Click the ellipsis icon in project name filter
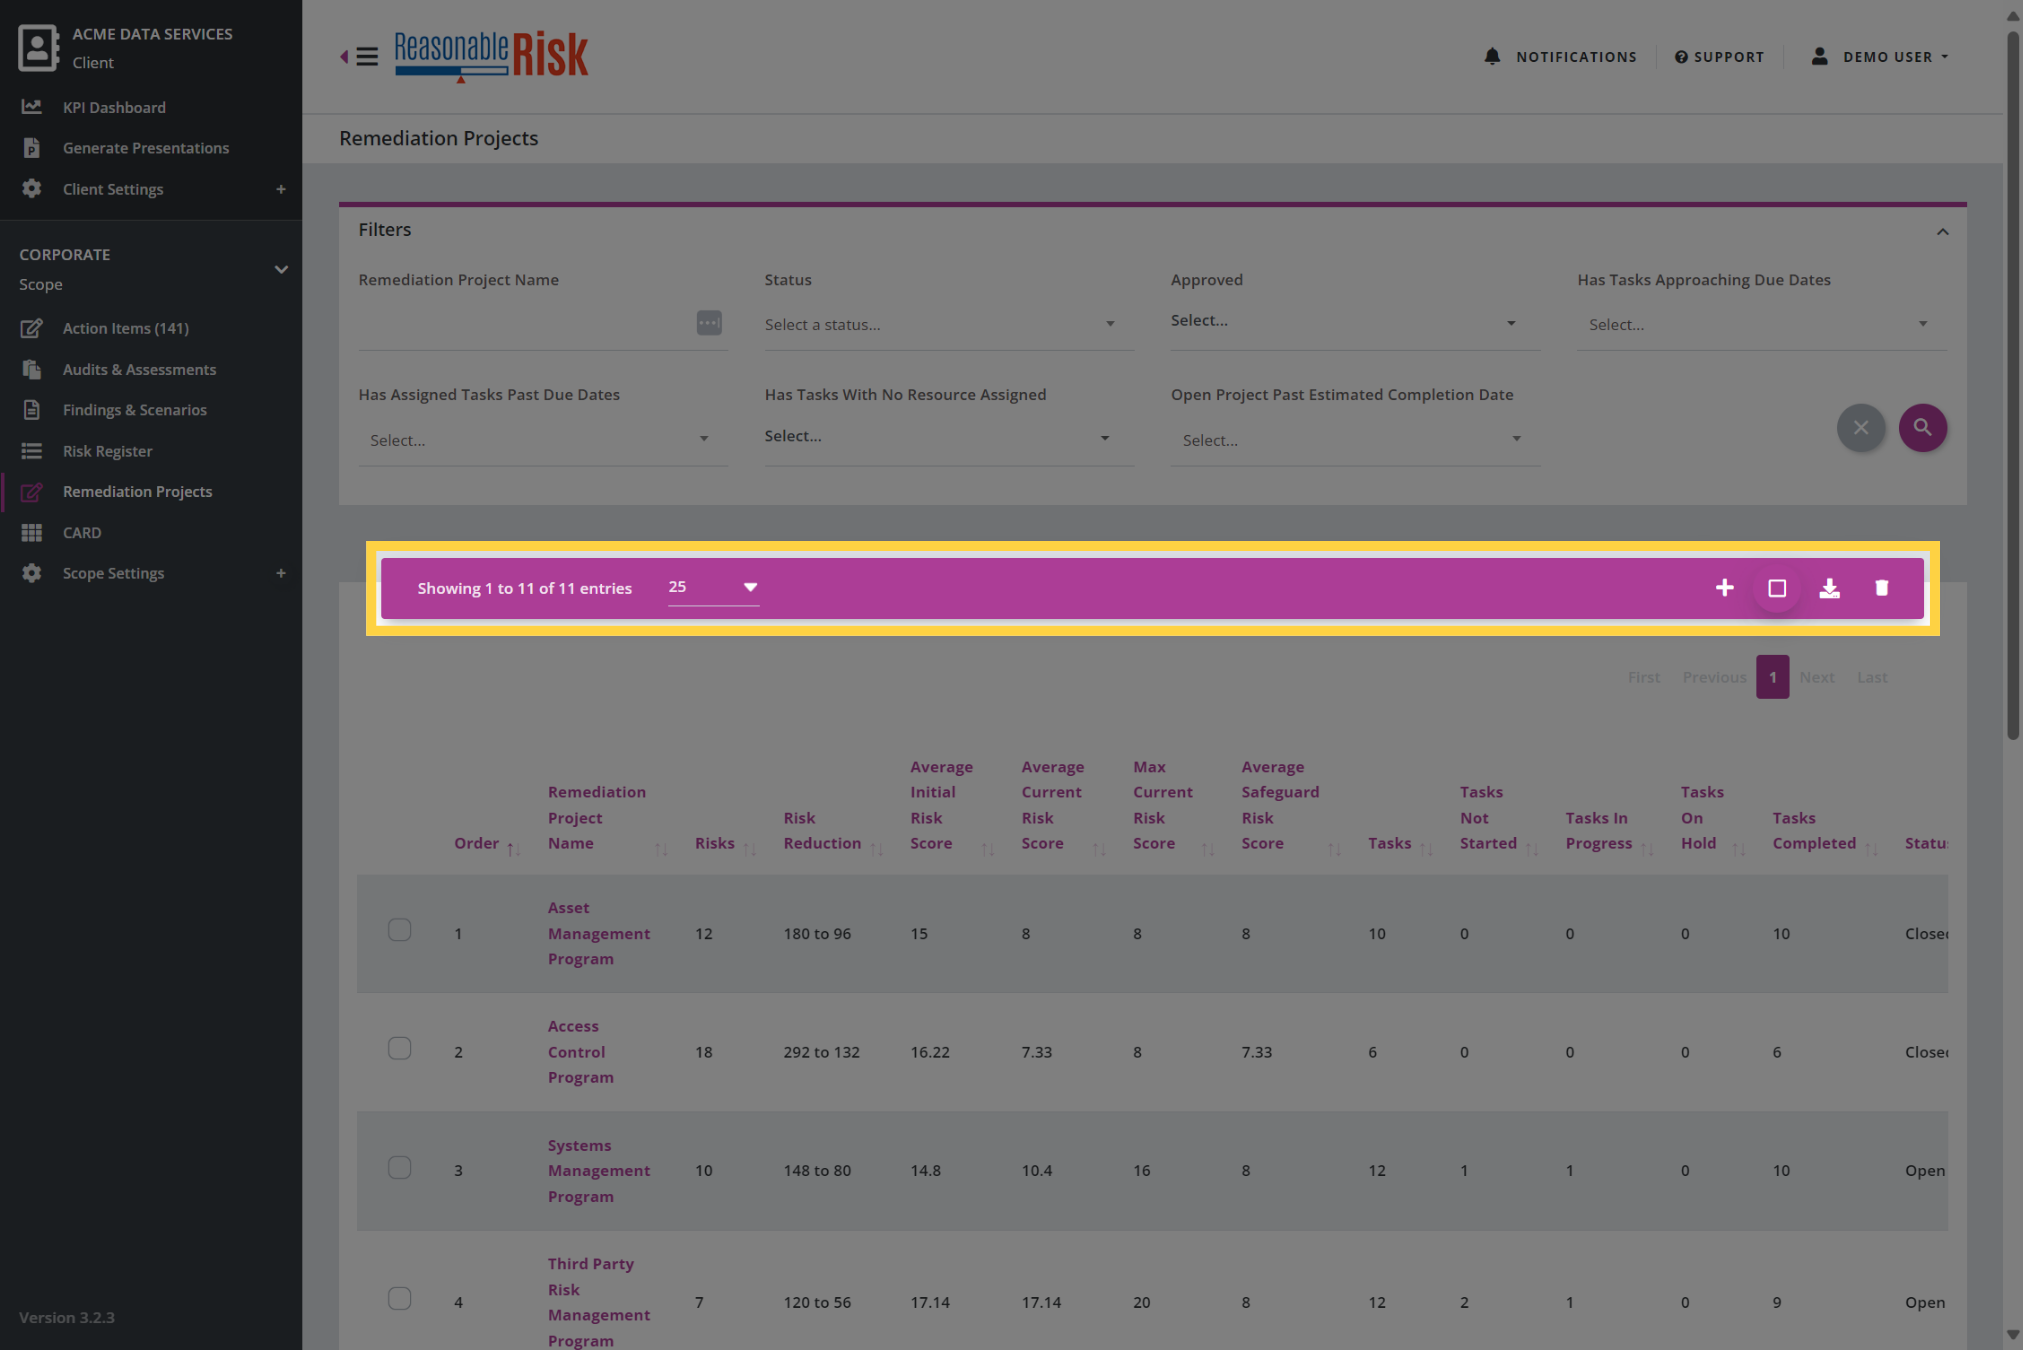2023x1350 pixels. [x=709, y=323]
